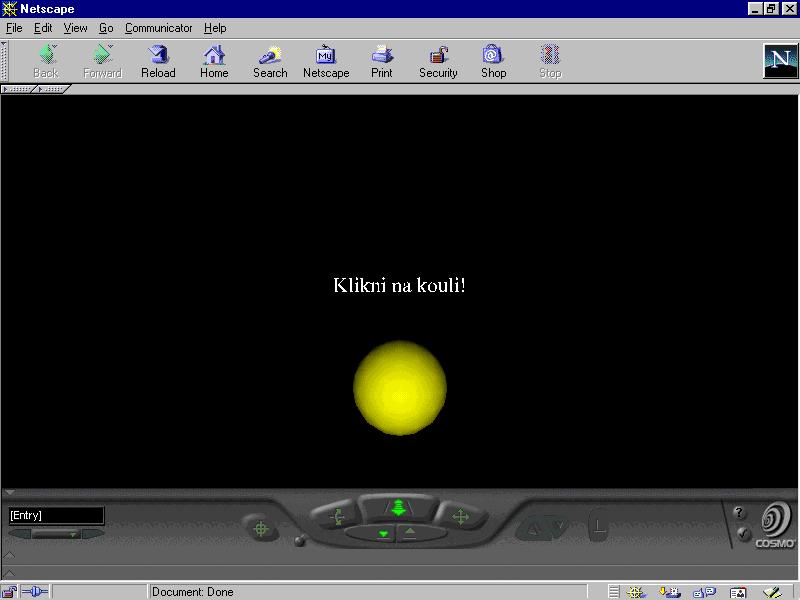This screenshot has height=600, width=800.
Task: Expand the lower Cosmo console arrow
Action: (9, 573)
